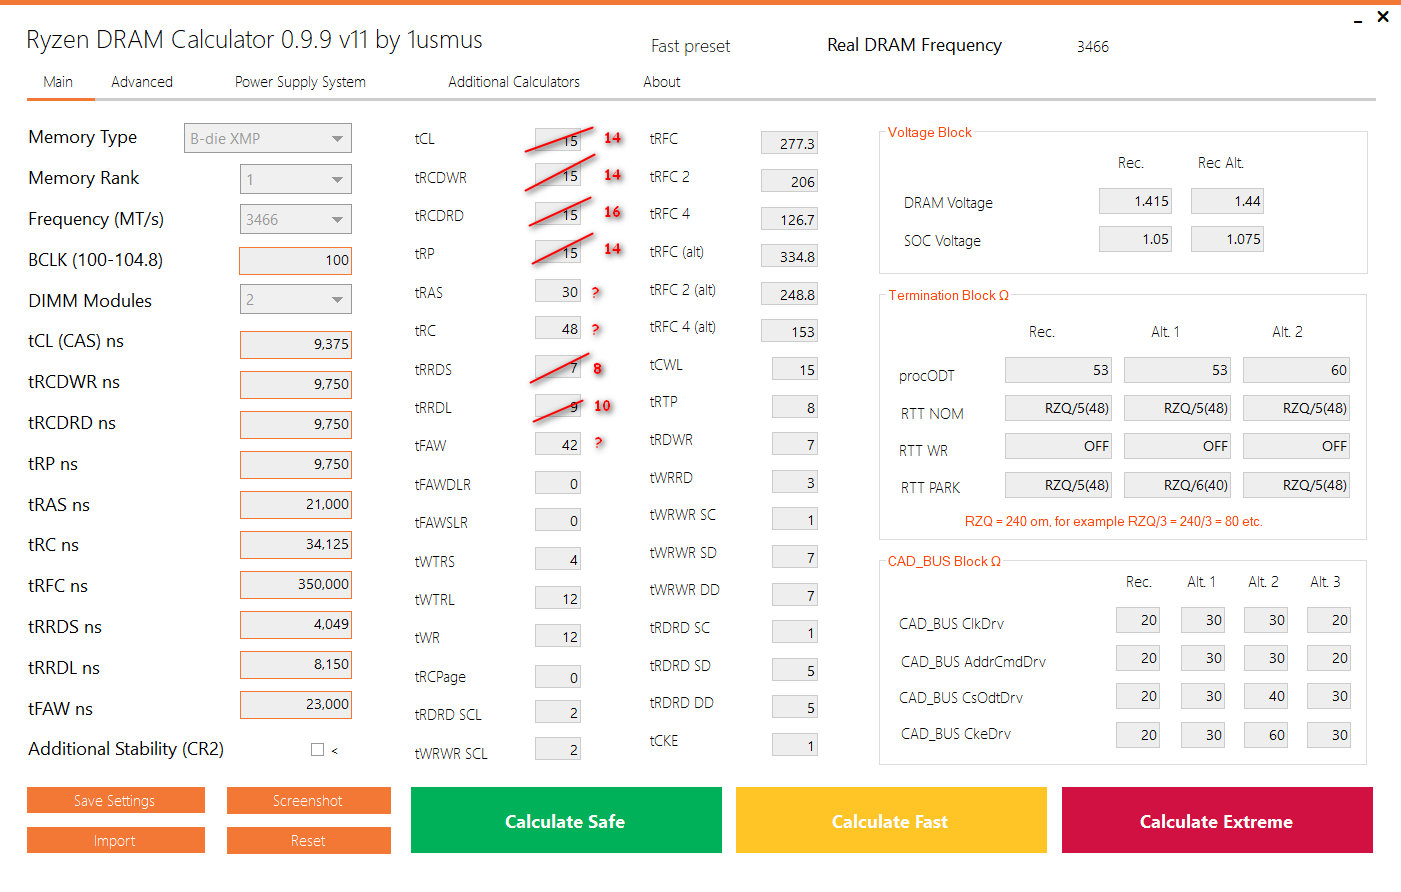This screenshot has width=1401, height=892.
Task: Focus the tRRDS ns input field
Action: pos(296,624)
